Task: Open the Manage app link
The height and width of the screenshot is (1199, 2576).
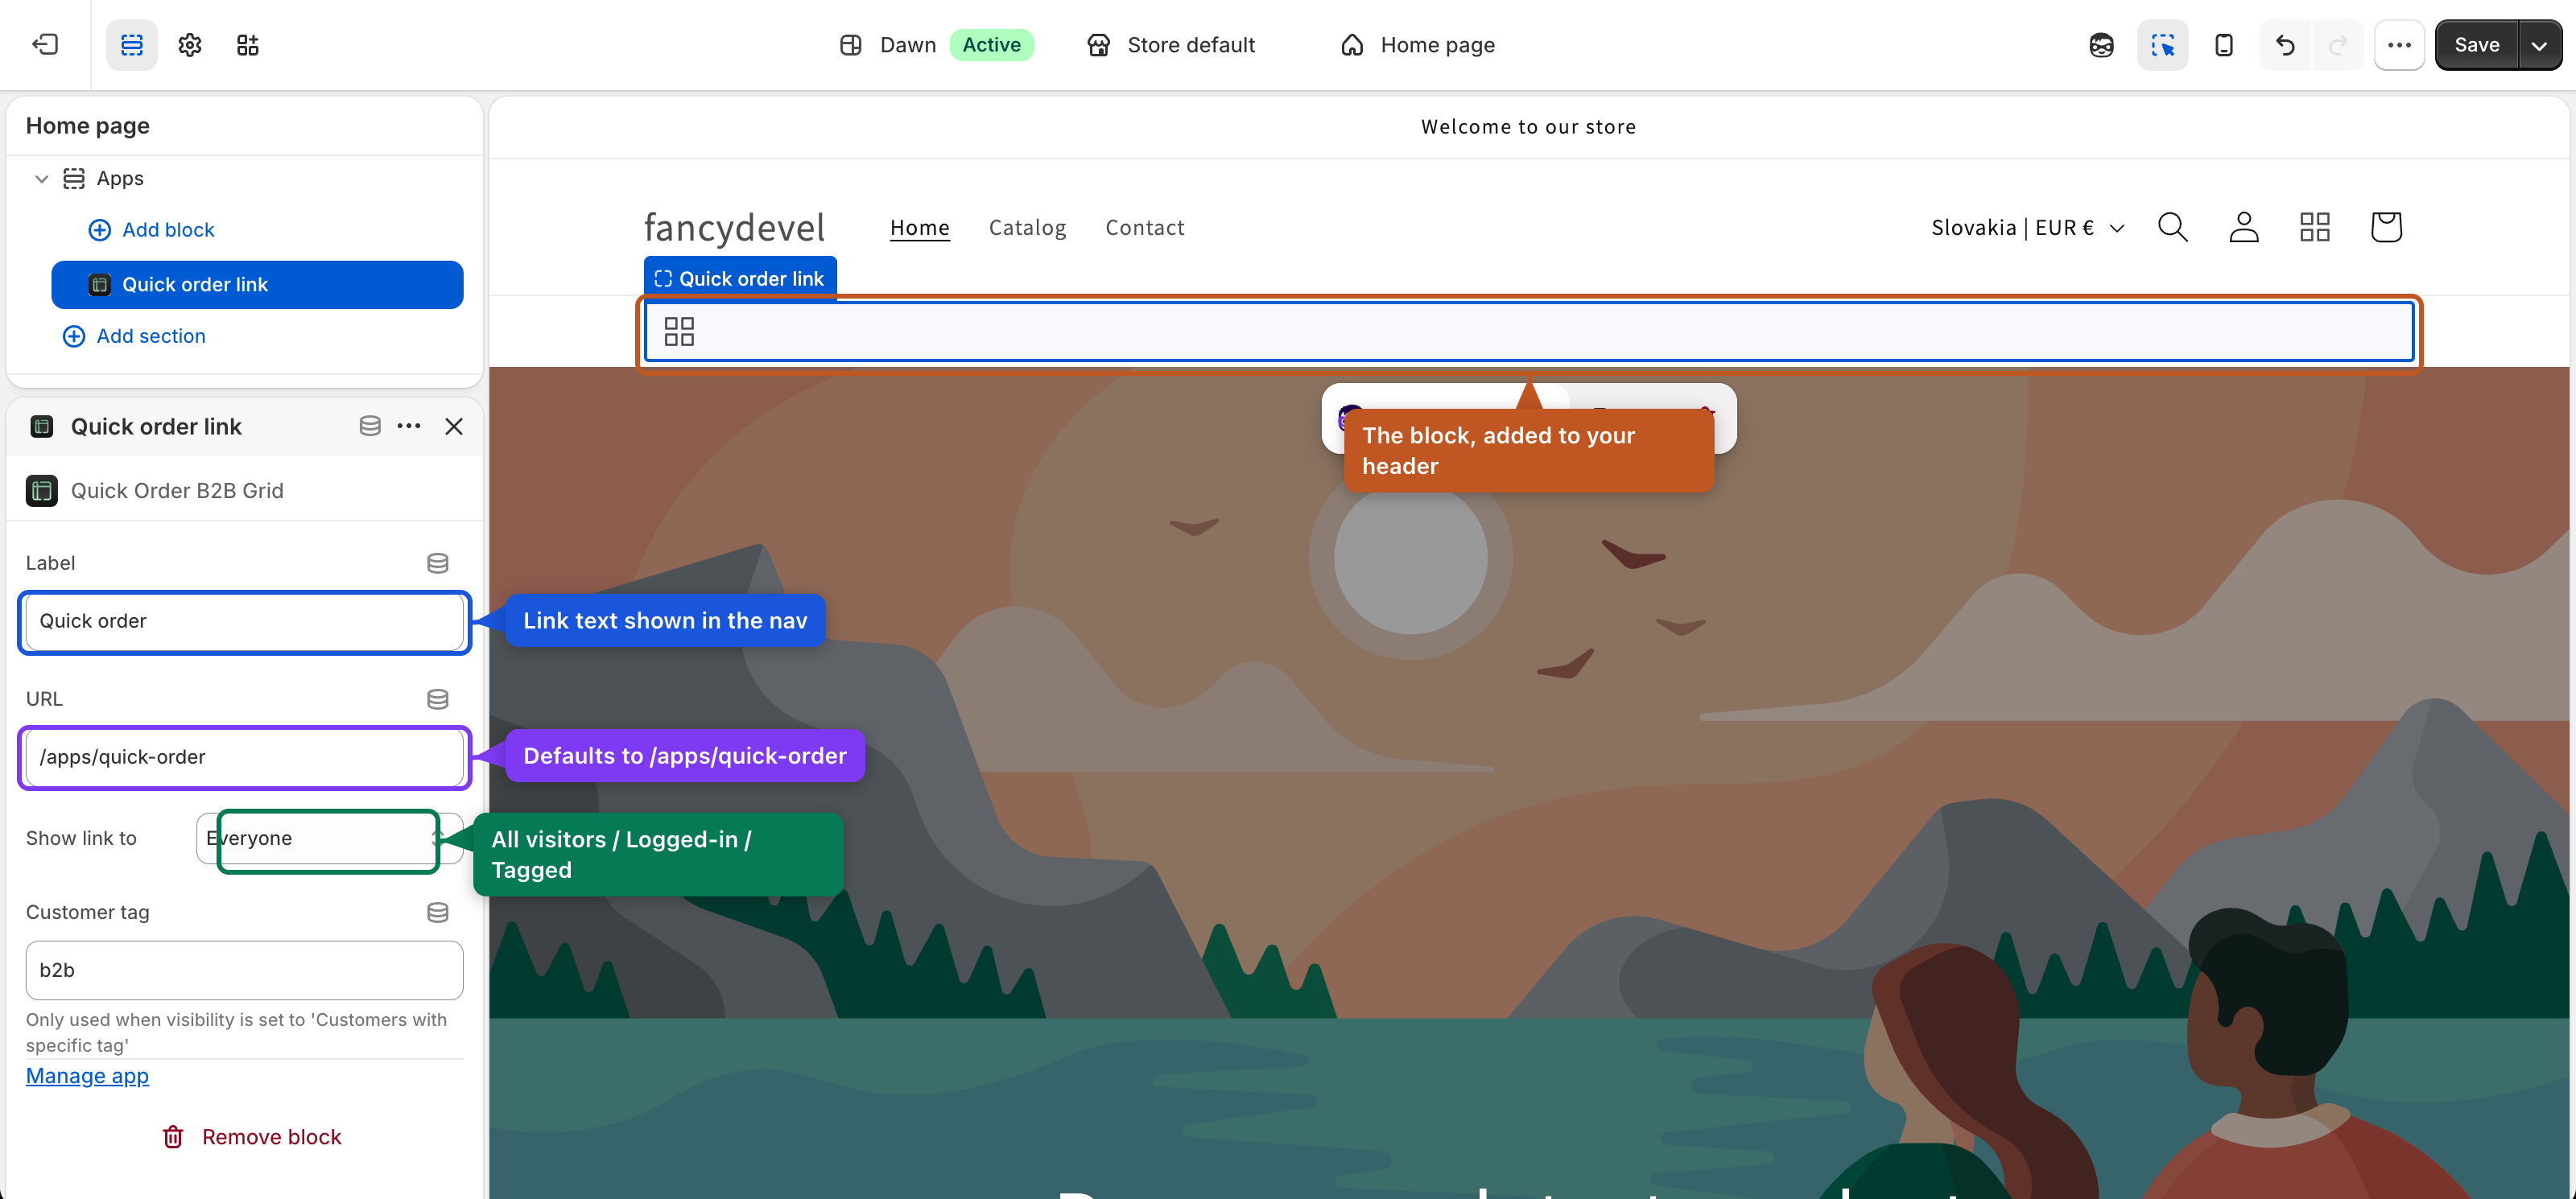Action: pyautogui.click(x=87, y=1076)
